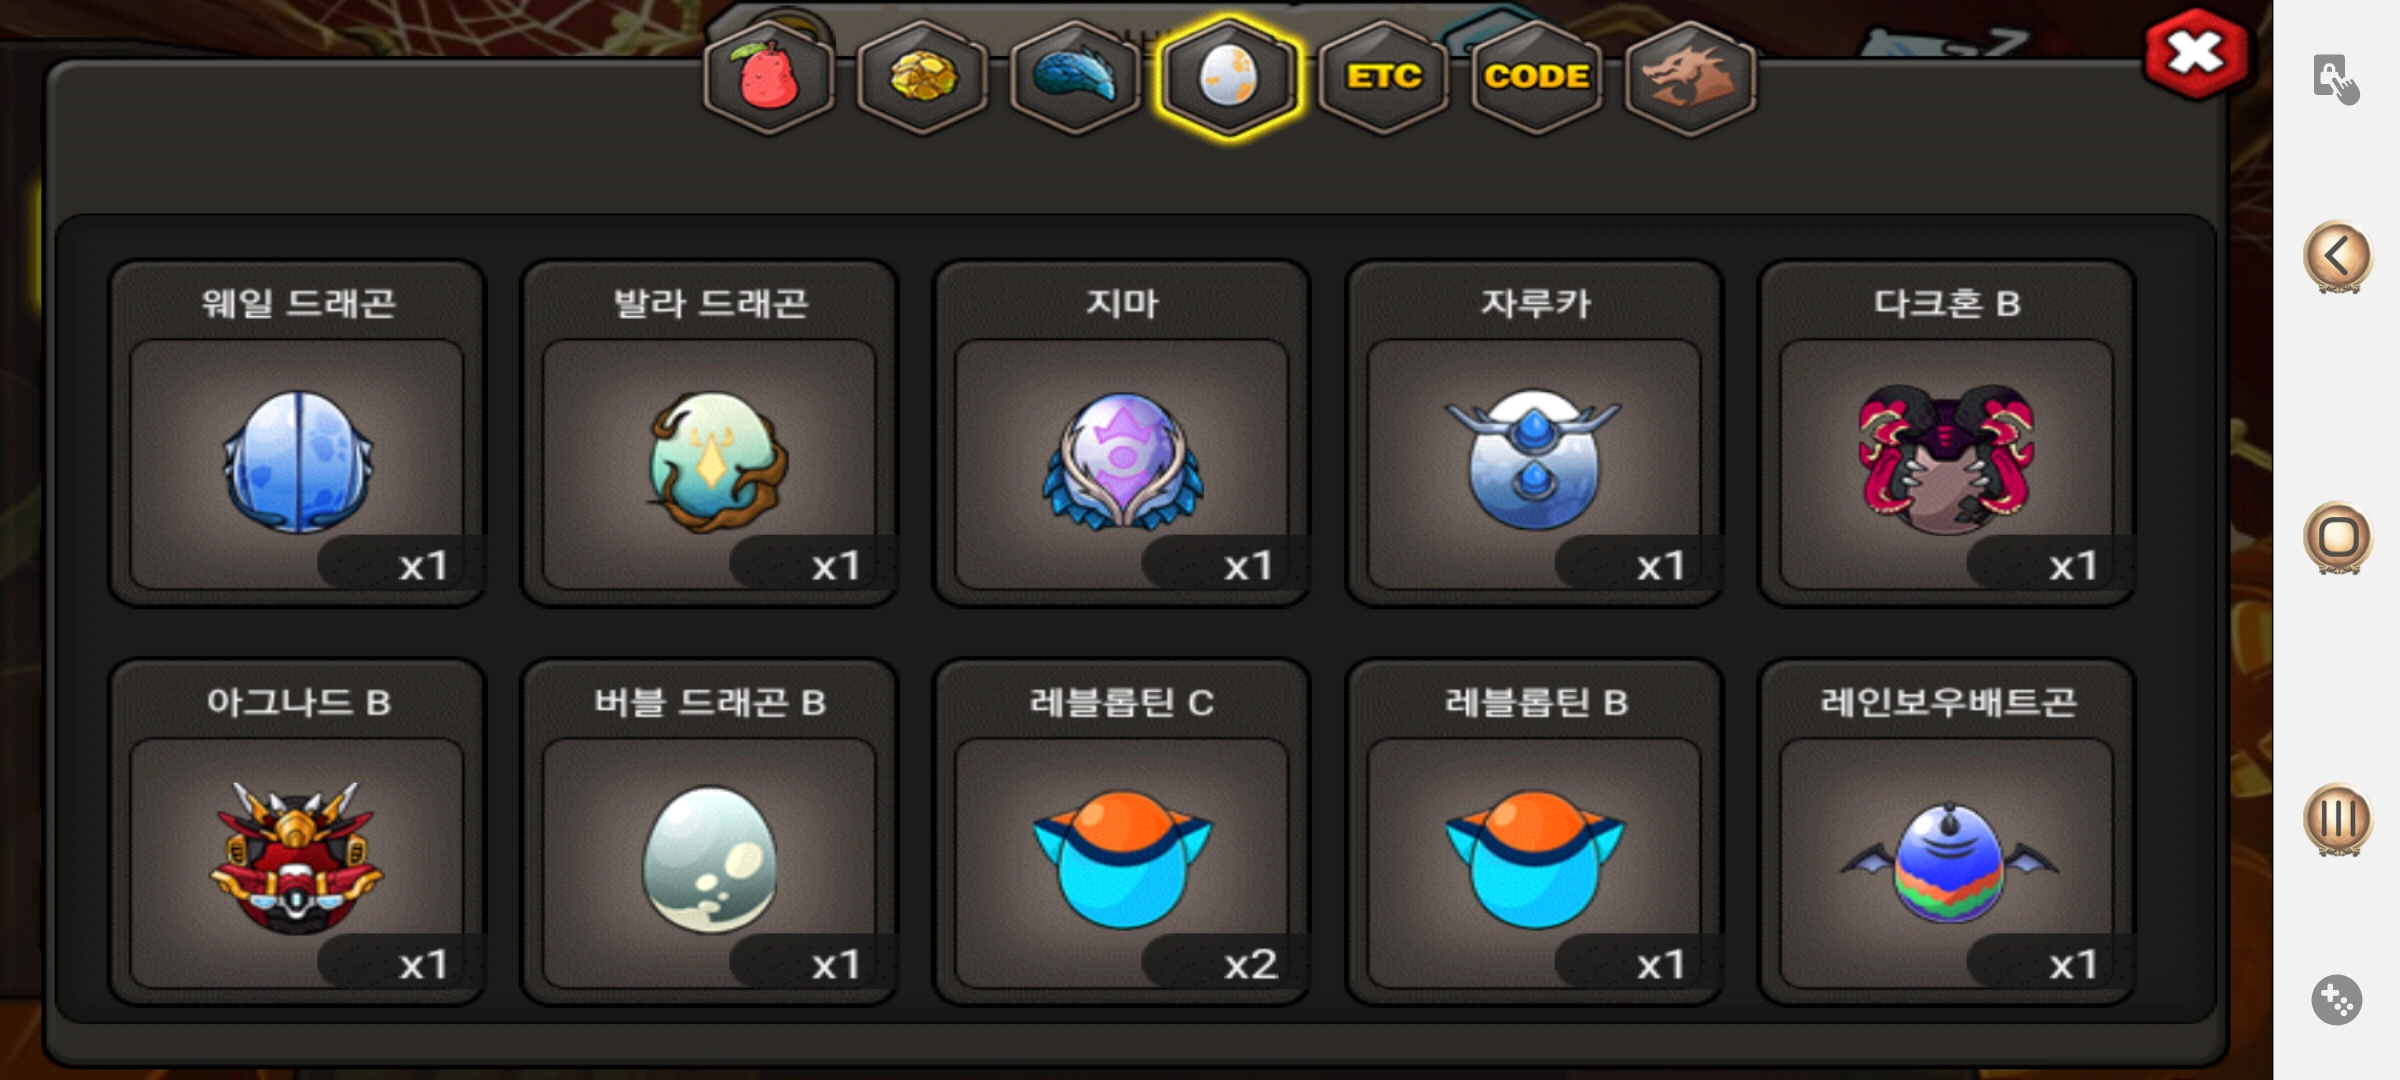Screen dimensions: 2400x1080
Task: Choose the 자루카 winged egg
Action: pos(1535,433)
